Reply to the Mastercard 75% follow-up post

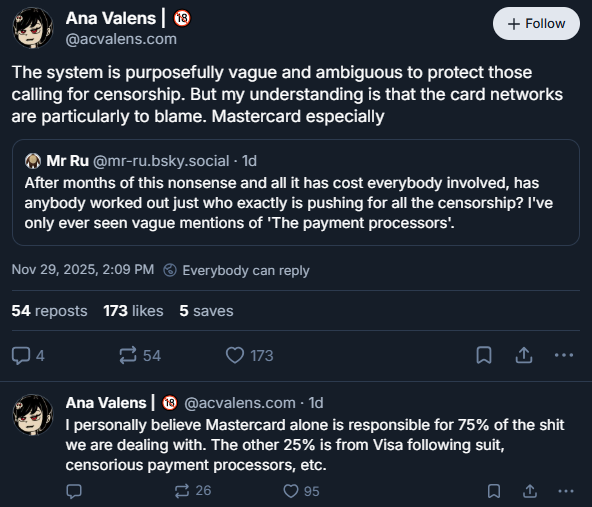(x=74, y=491)
